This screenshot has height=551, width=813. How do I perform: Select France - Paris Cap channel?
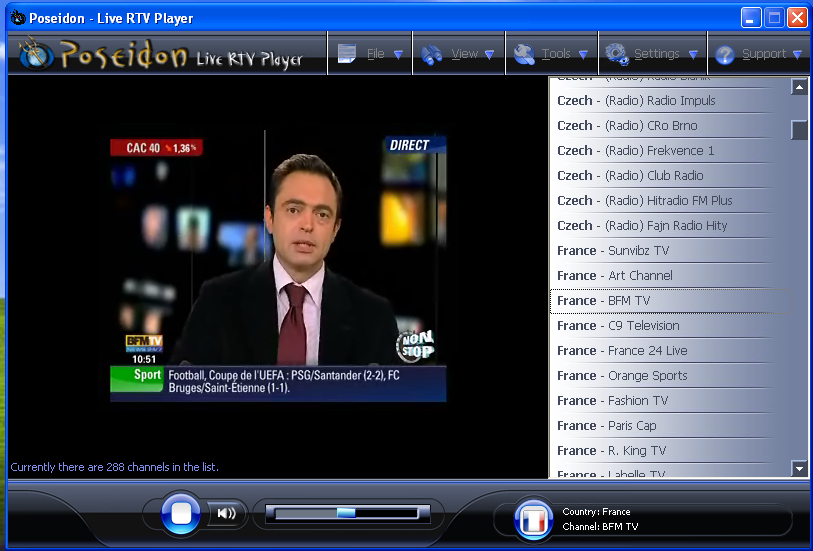point(669,426)
